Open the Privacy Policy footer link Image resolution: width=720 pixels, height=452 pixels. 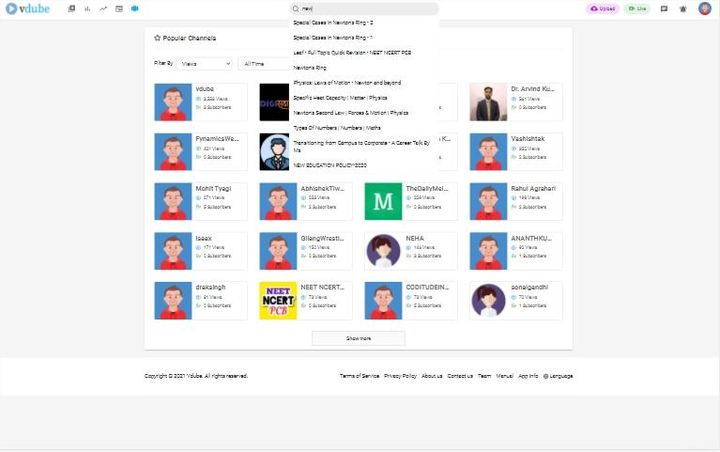[x=400, y=376]
